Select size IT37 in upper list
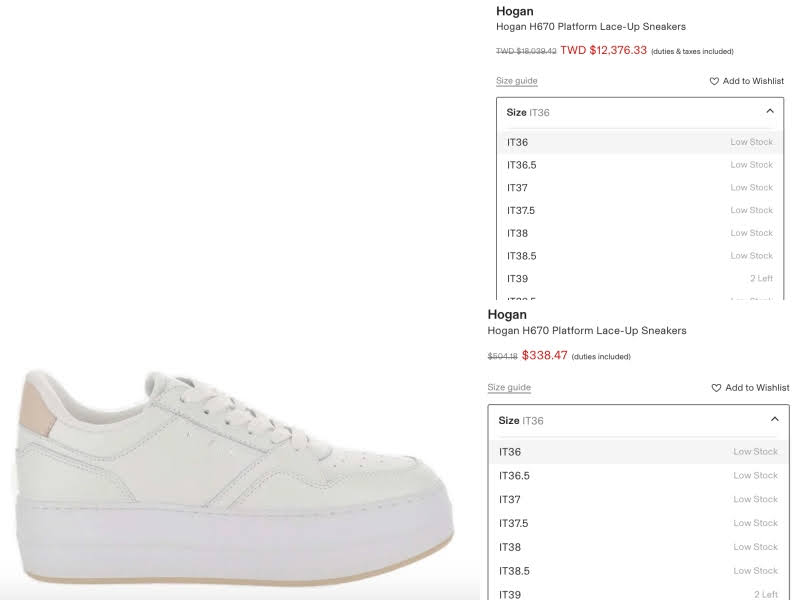The width and height of the screenshot is (800, 600). click(x=640, y=188)
